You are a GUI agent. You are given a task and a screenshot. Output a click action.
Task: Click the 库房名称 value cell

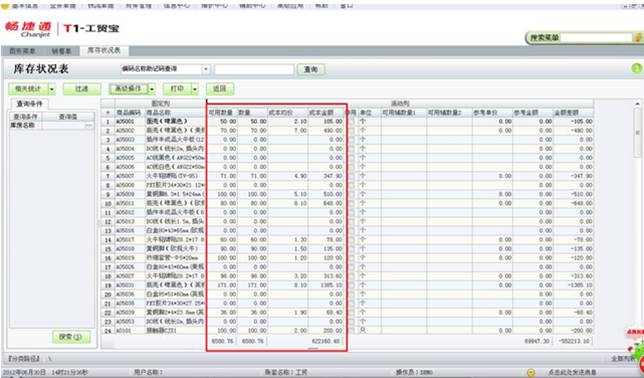68,125
